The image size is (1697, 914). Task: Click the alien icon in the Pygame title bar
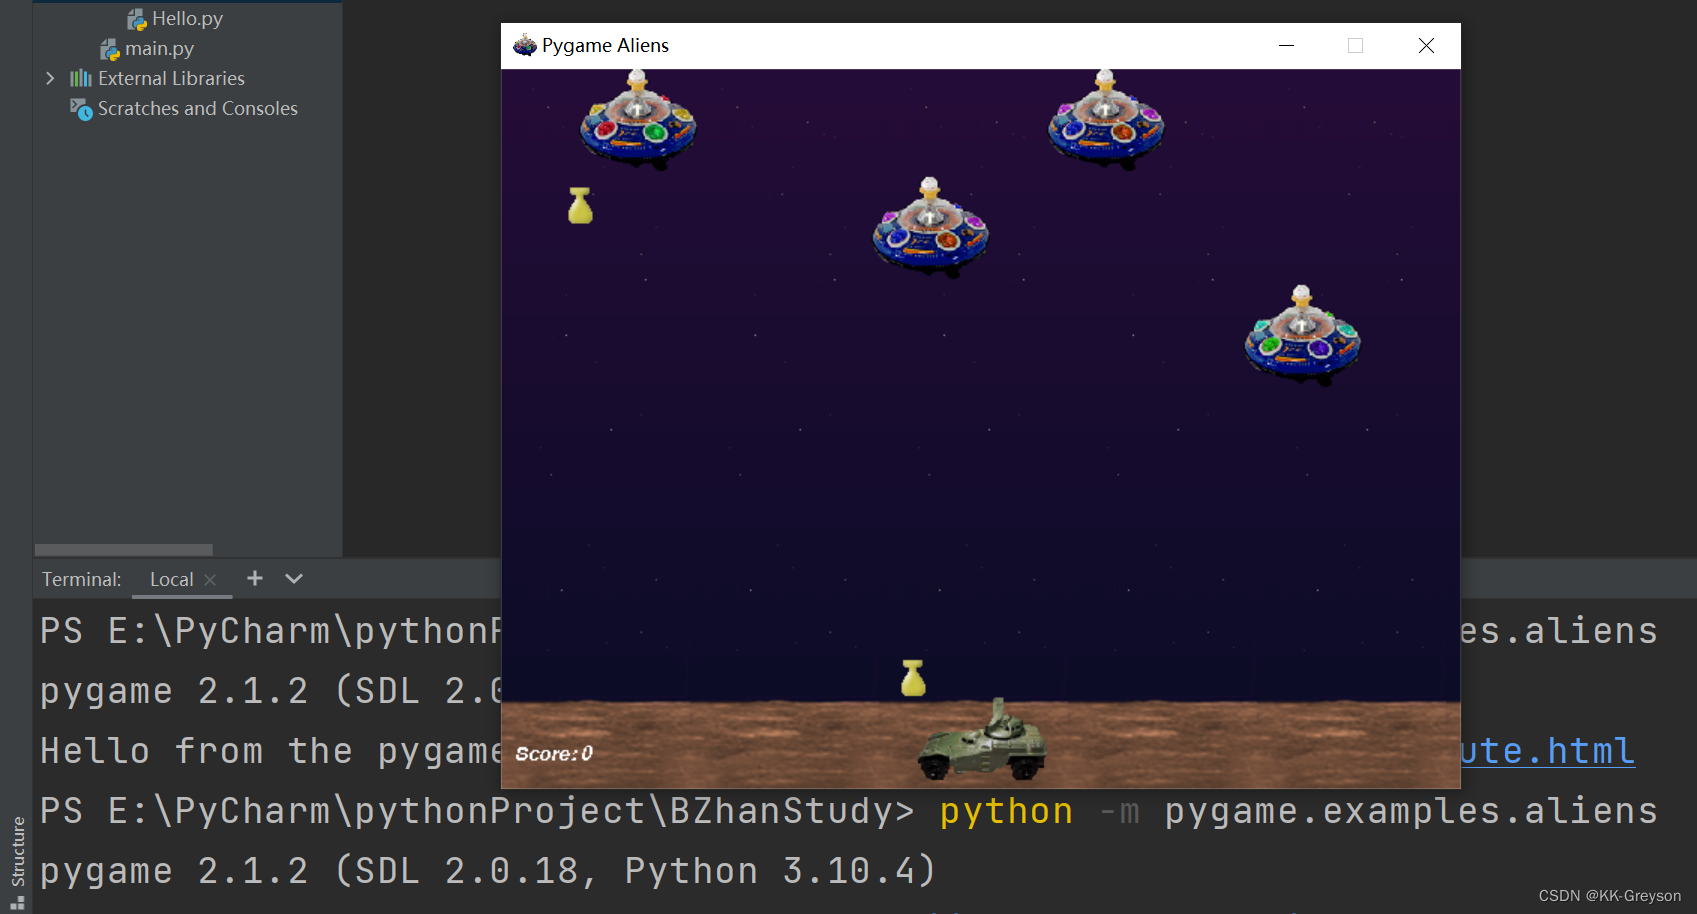(x=524, y=44)
